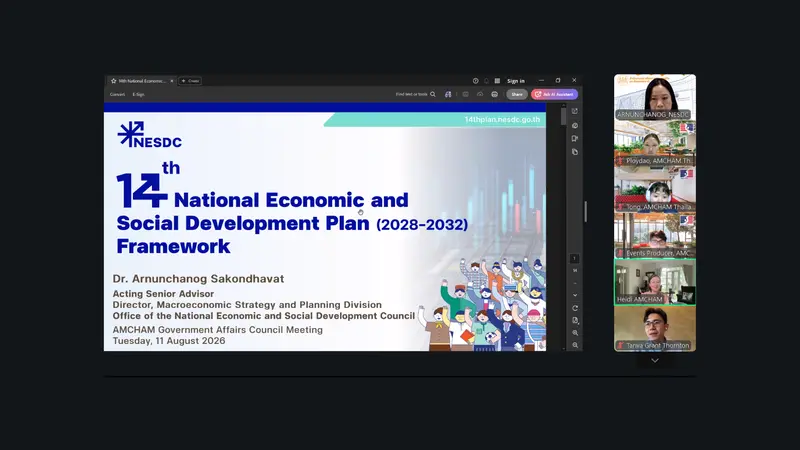The height and width of the screenshot is (450, 800).
Task: Select ARUNCHANOG_NESDC participant video tile
Action: (x=655, y=97)
